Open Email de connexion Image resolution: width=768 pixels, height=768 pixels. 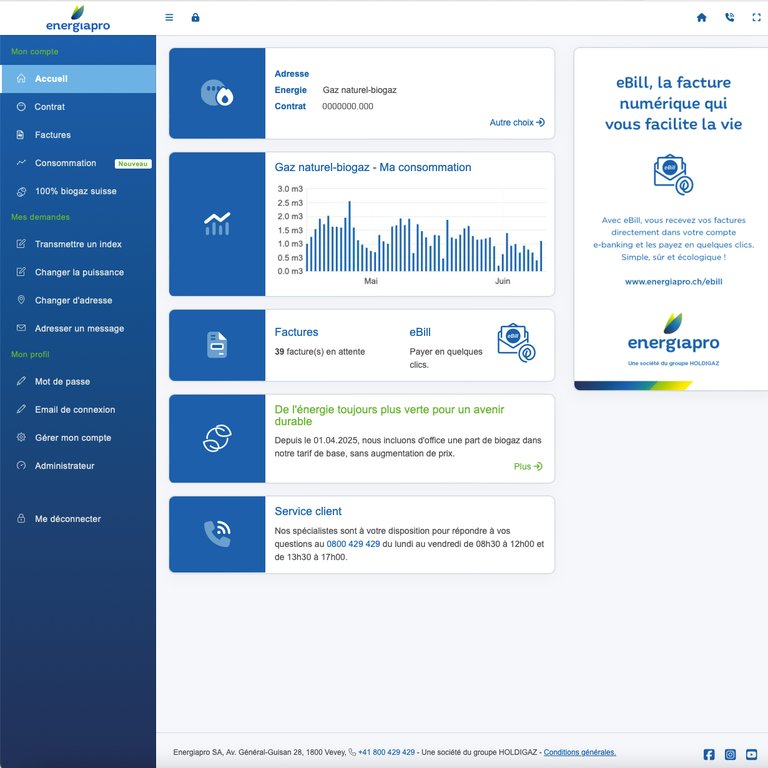pyautogui.click(x=78, y=409)
